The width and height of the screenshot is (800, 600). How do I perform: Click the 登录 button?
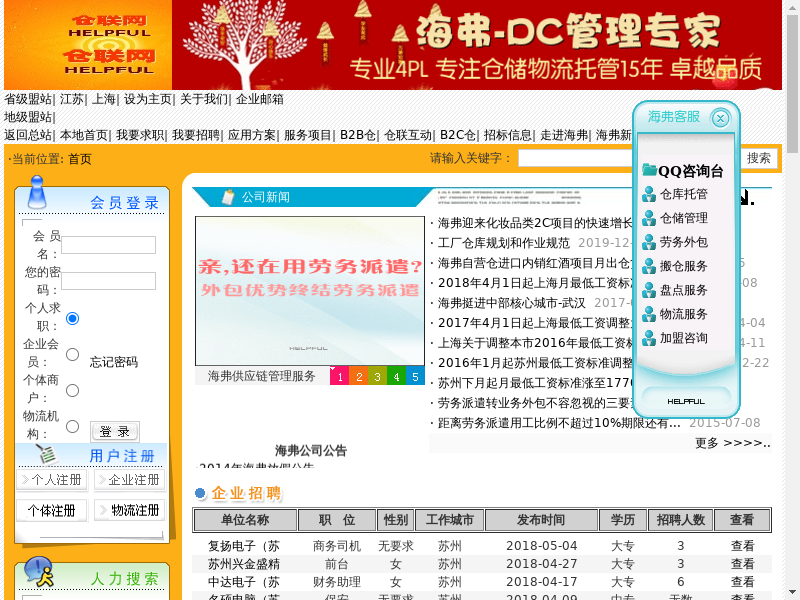click(x=115, y=432)
